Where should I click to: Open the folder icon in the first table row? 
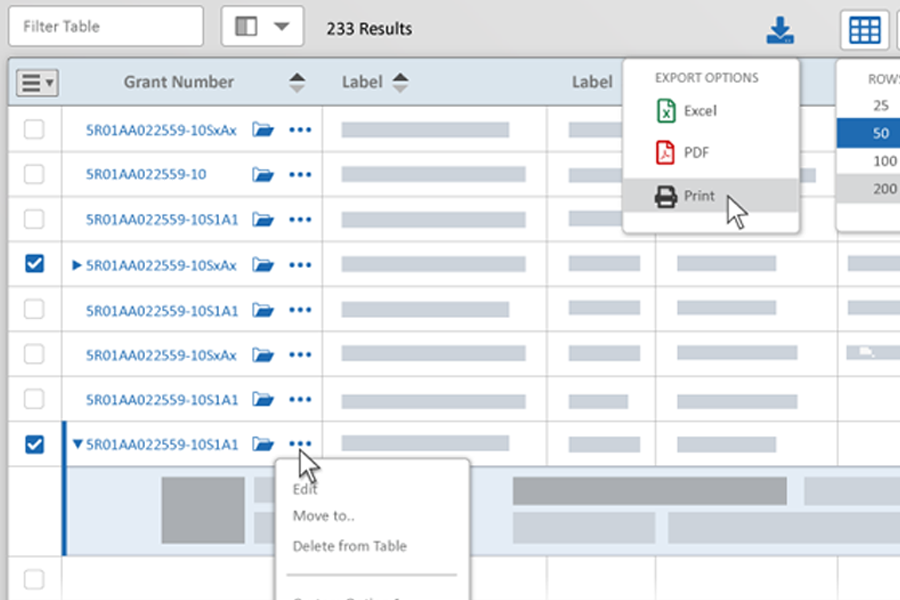pos(263,129)
